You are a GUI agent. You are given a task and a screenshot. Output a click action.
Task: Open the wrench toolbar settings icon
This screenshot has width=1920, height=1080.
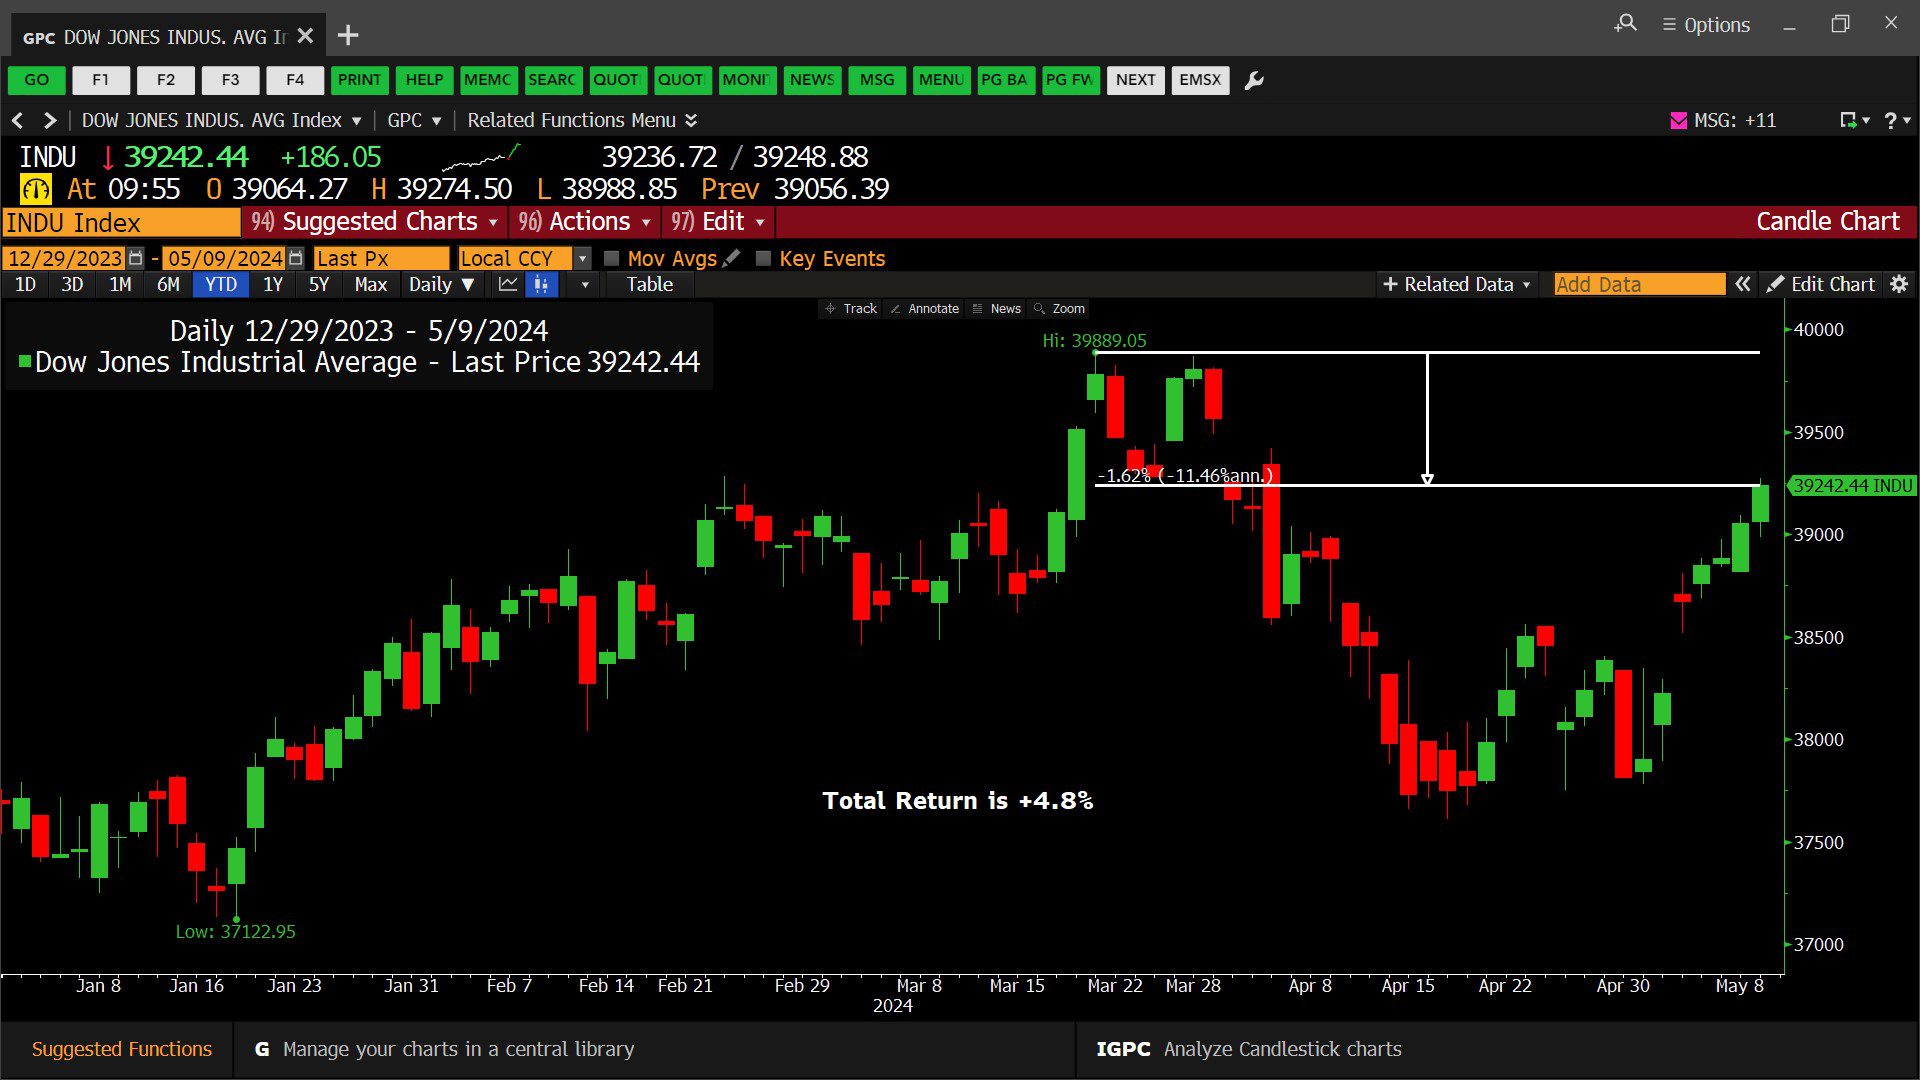pyautogui.click(x=1254, y=80)
